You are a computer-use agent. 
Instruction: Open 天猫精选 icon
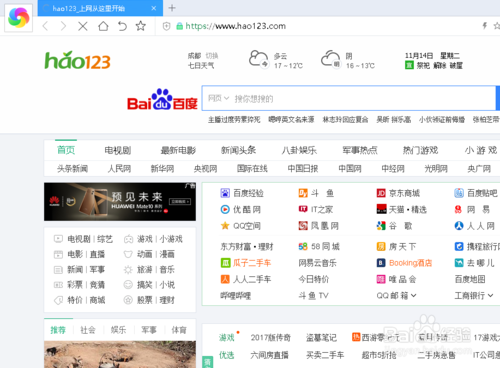(381, 209)
